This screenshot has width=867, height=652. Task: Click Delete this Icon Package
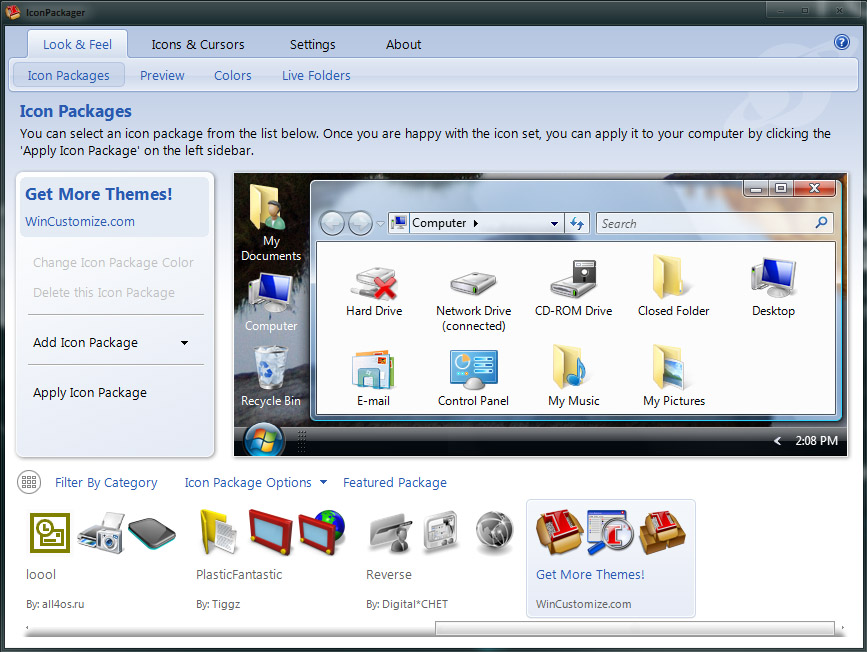pos(104,292)
